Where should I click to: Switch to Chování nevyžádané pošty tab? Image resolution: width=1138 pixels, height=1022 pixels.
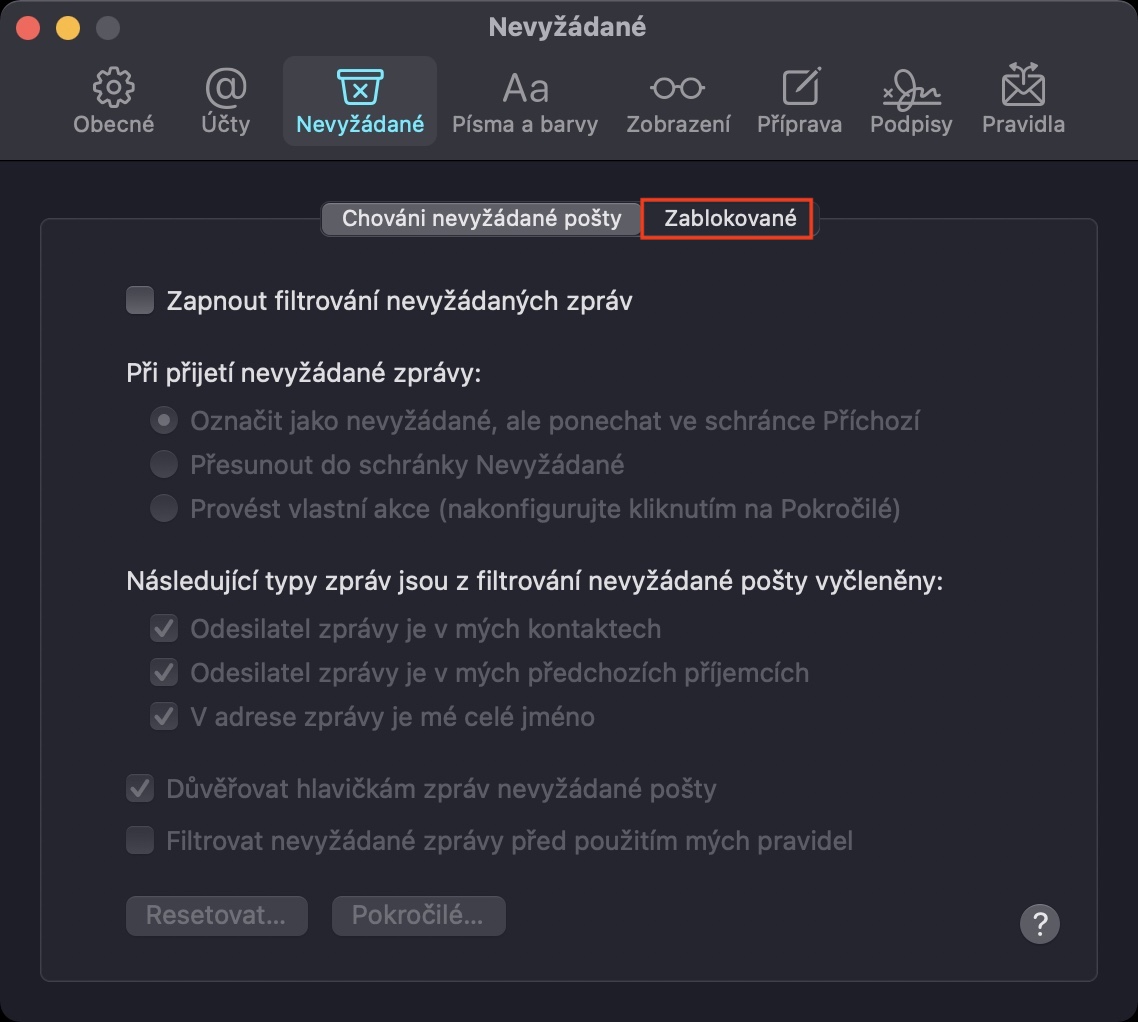[481, 219]
